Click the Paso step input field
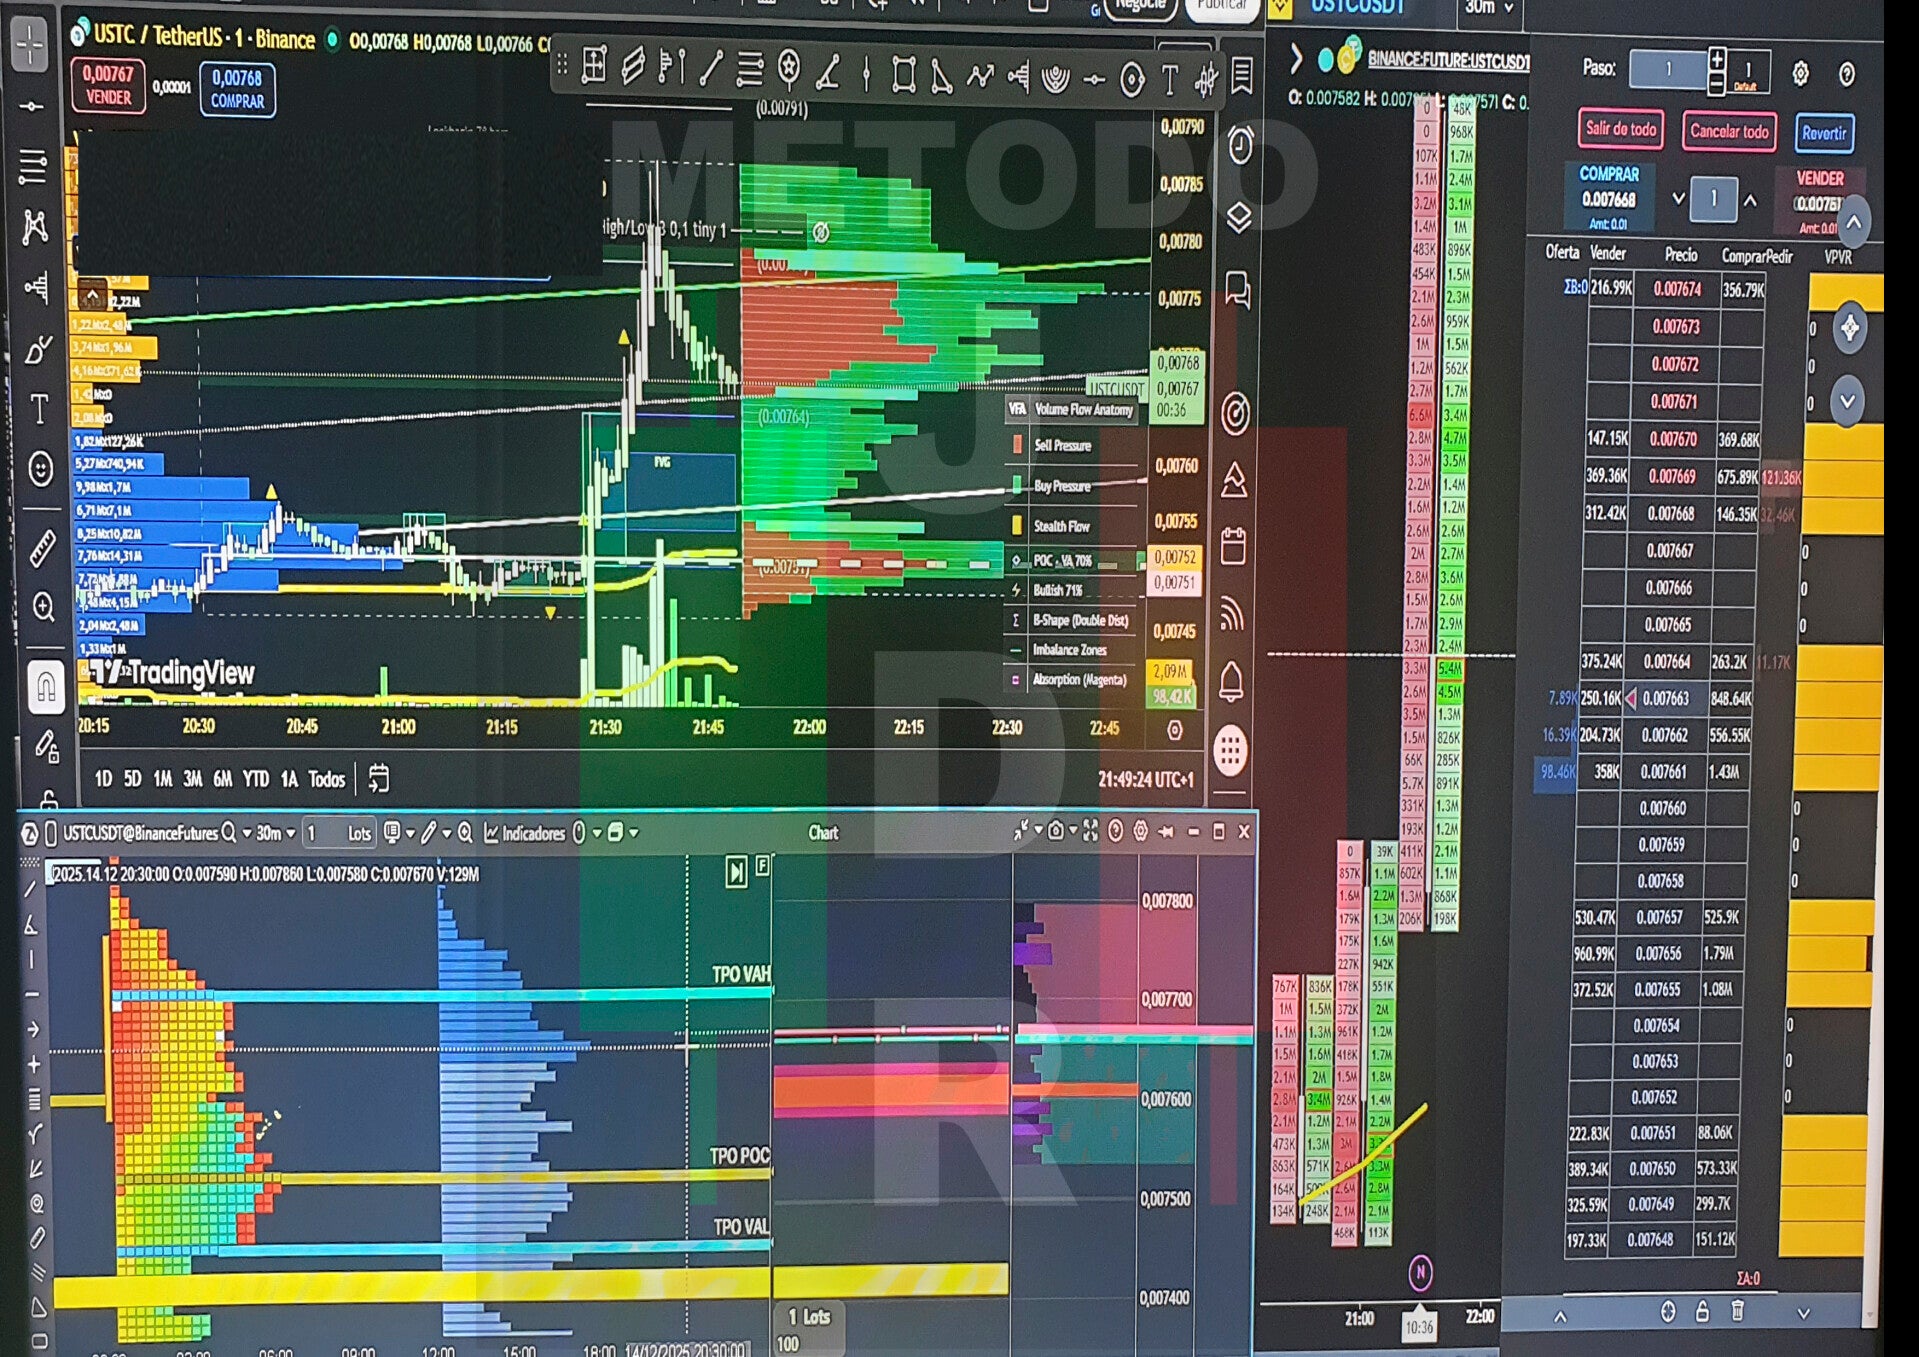Viewport: 1919px width, 1357px height. click(1668, 69)
